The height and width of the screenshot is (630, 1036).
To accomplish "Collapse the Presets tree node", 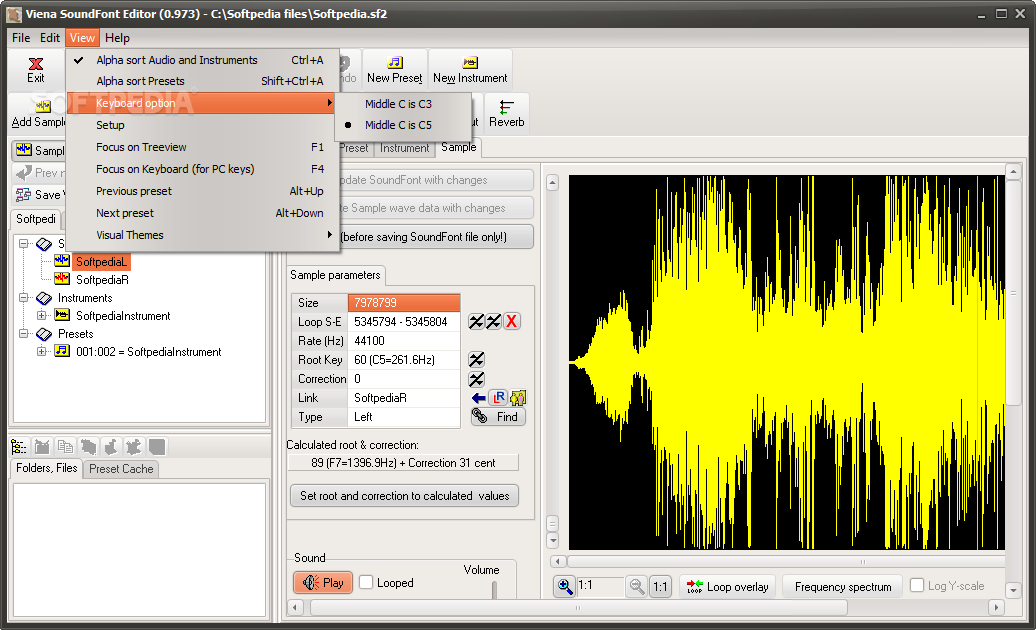I will (x=24, y=333).
